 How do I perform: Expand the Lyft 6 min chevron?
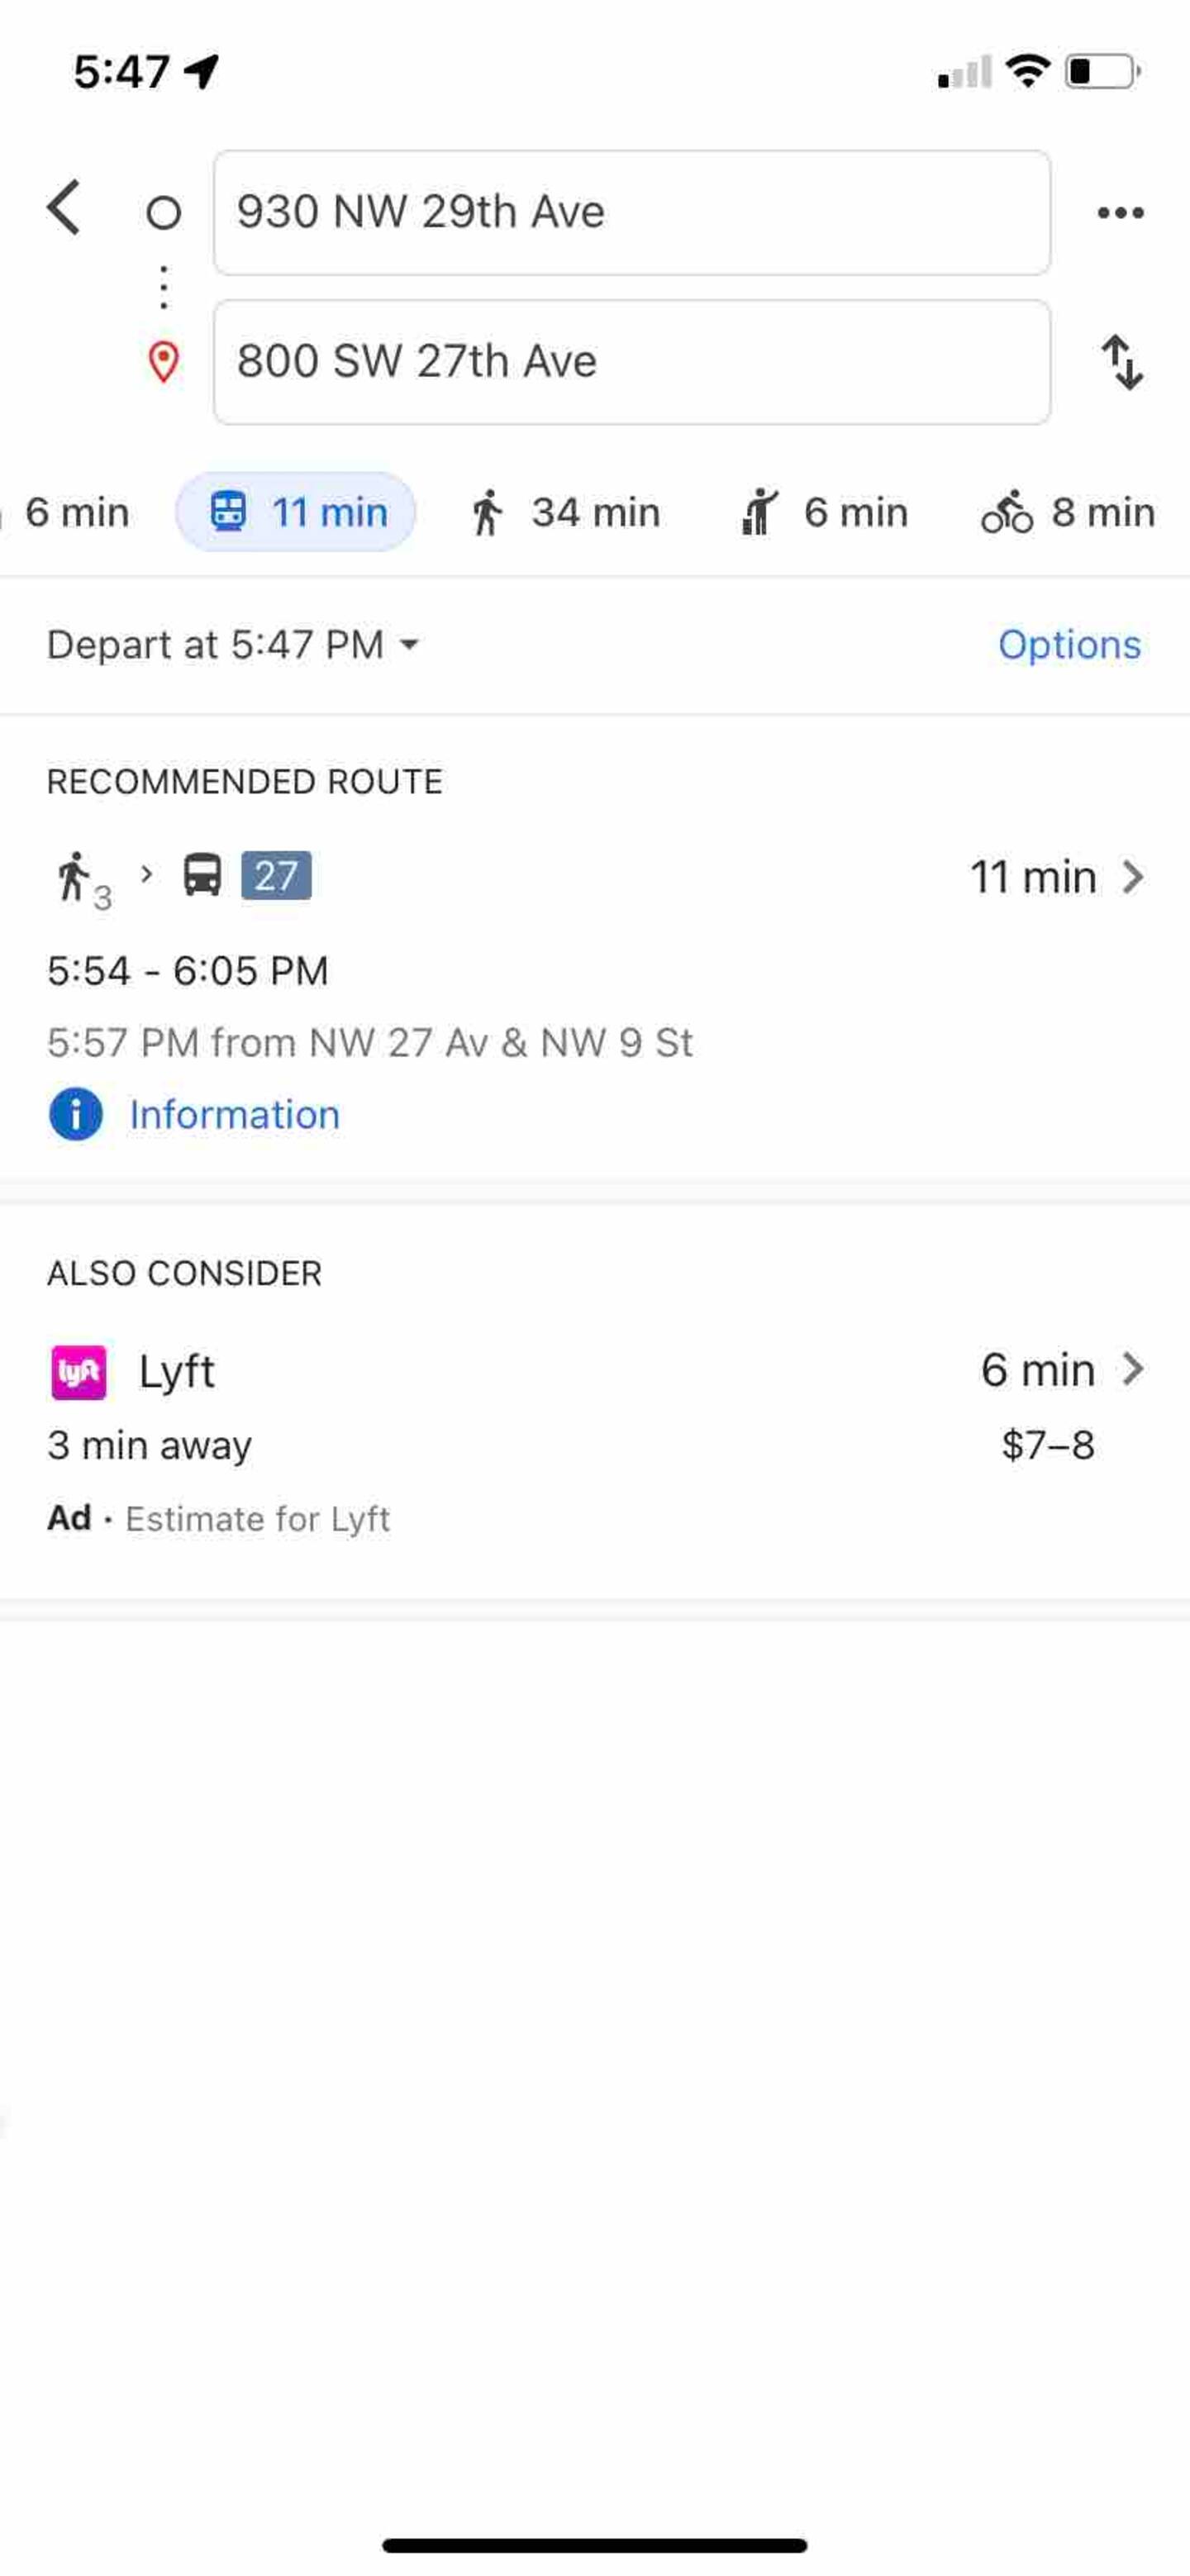point(1132,1369)
